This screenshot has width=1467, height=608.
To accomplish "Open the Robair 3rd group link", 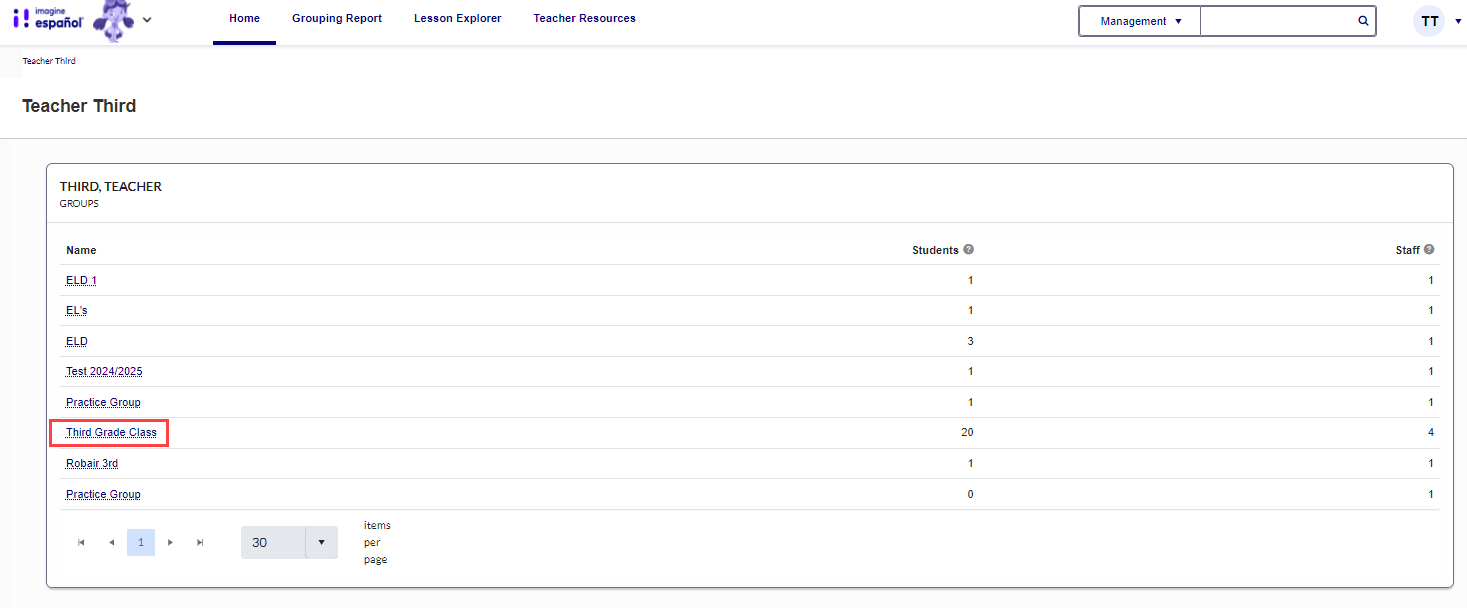I will [x=92, y=464].
